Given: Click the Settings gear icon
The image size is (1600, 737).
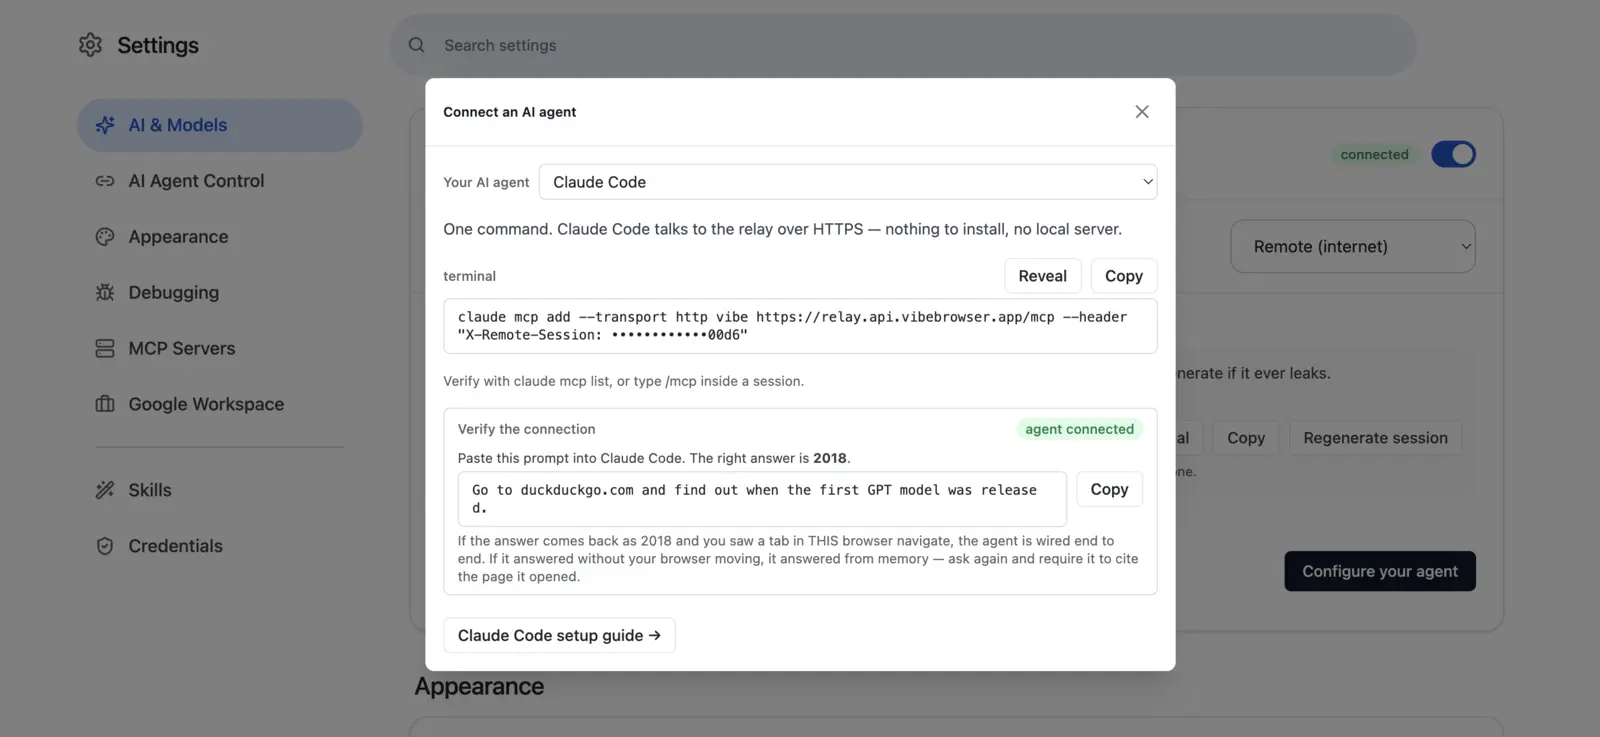Looking at the screenshot, I should 90,45.
